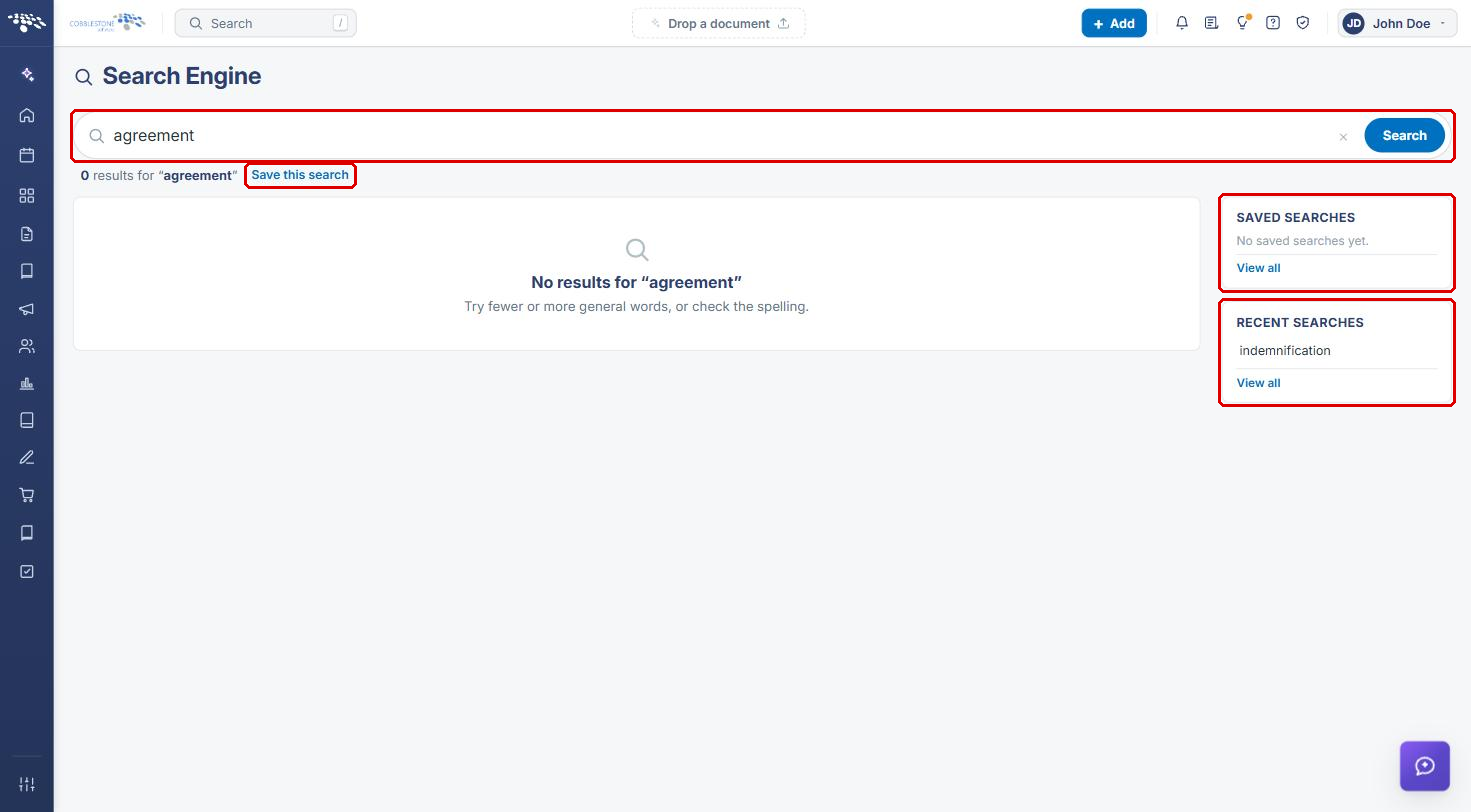Click the JD avatar circle

(x=1354, y=23)
